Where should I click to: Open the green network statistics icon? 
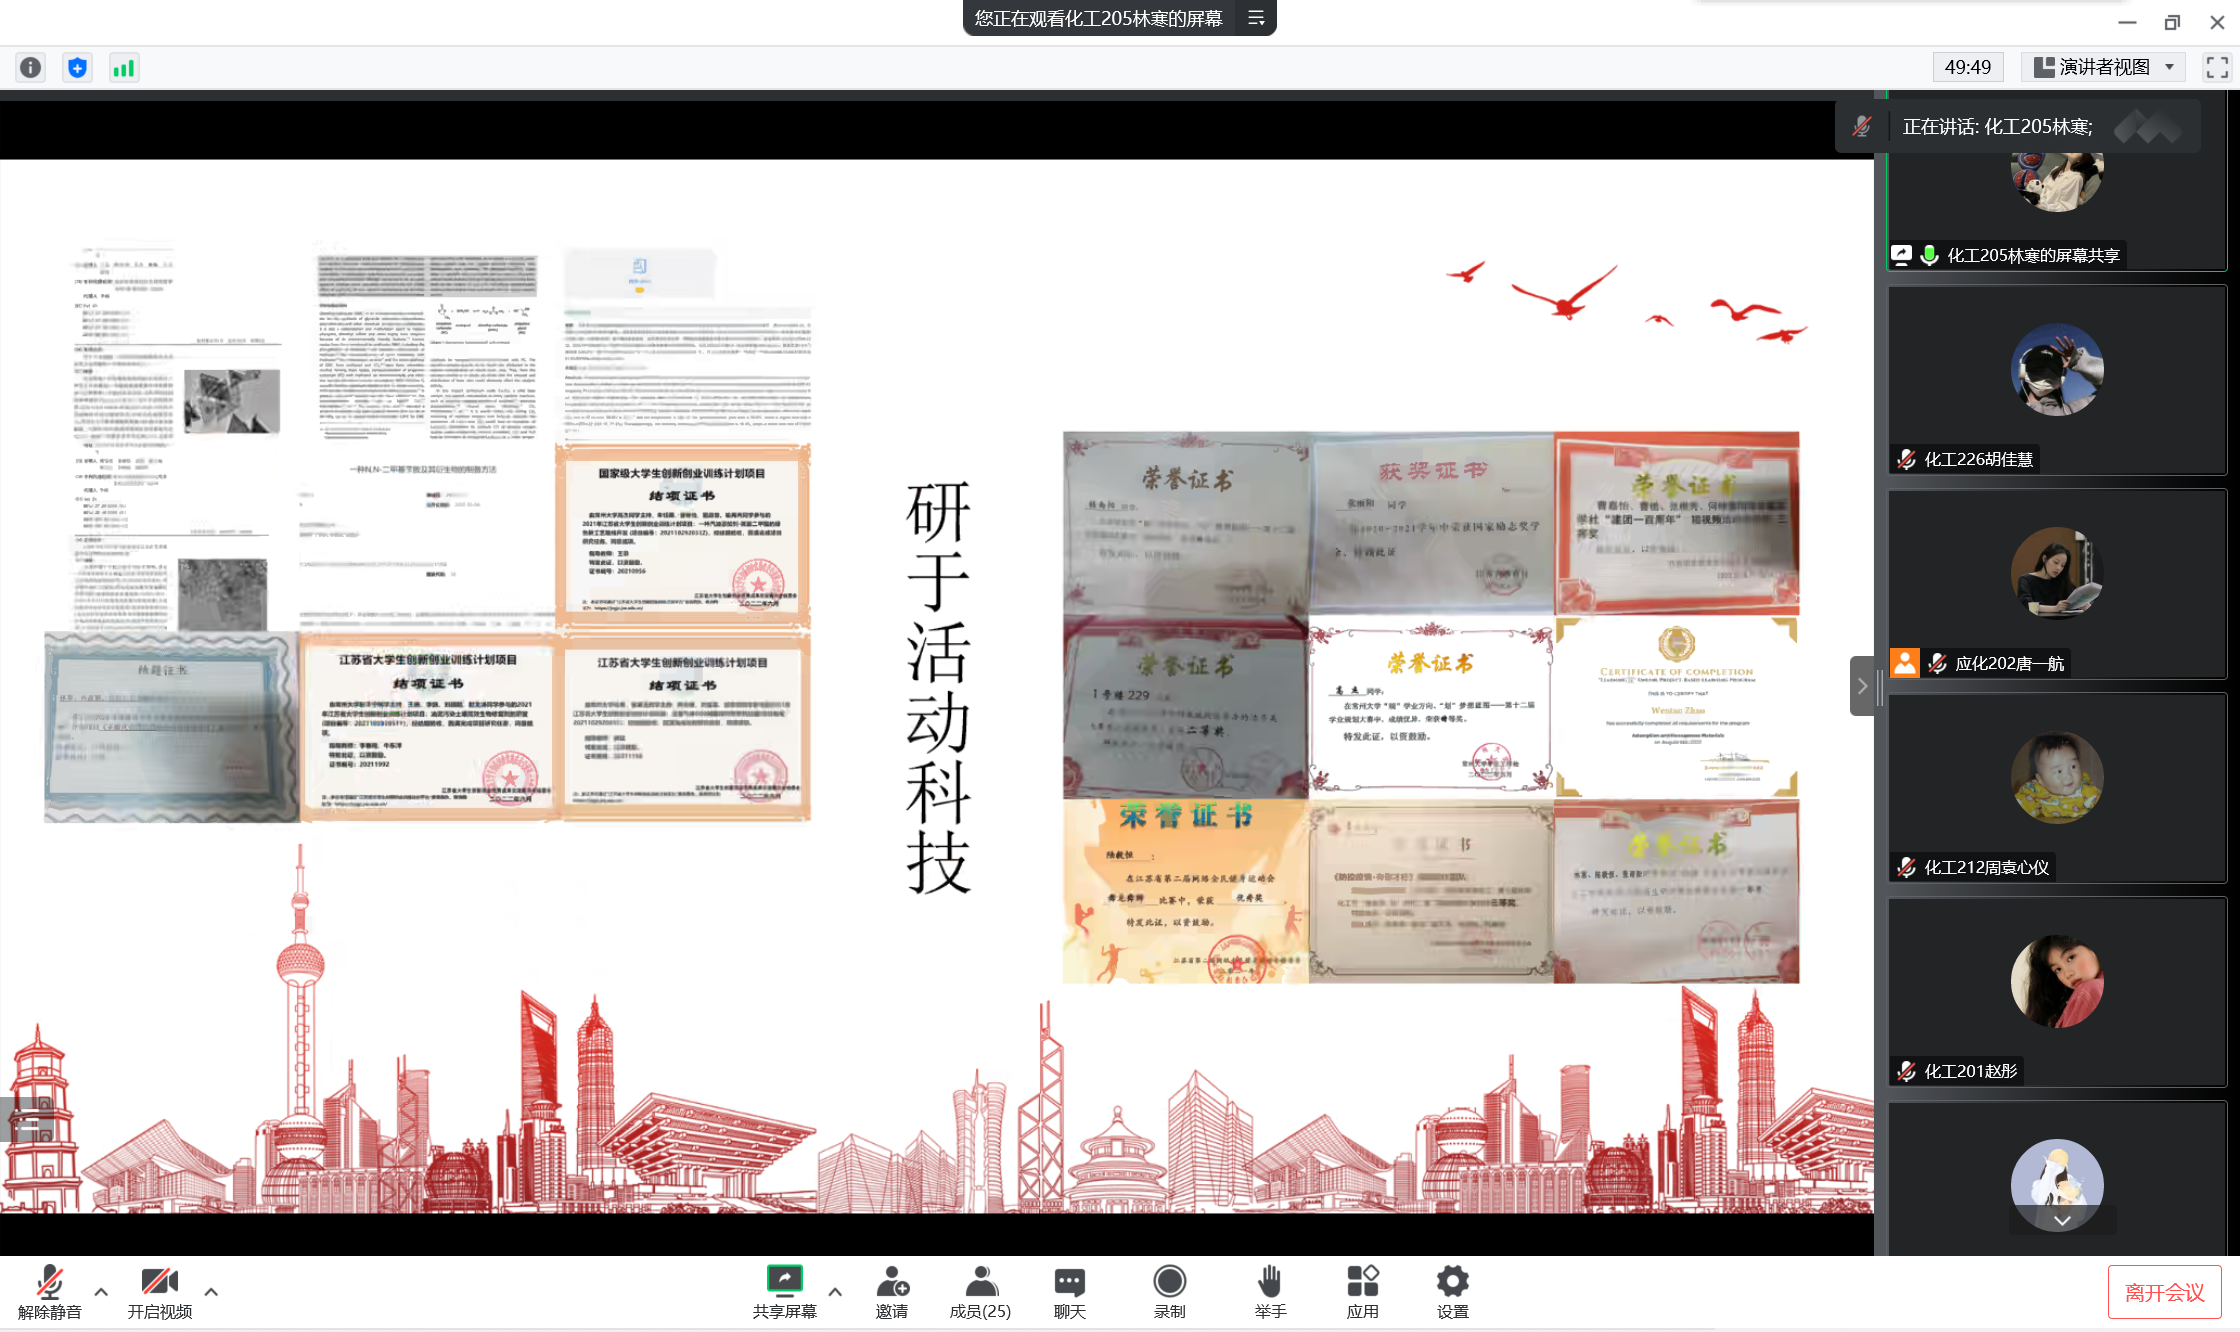123,68
